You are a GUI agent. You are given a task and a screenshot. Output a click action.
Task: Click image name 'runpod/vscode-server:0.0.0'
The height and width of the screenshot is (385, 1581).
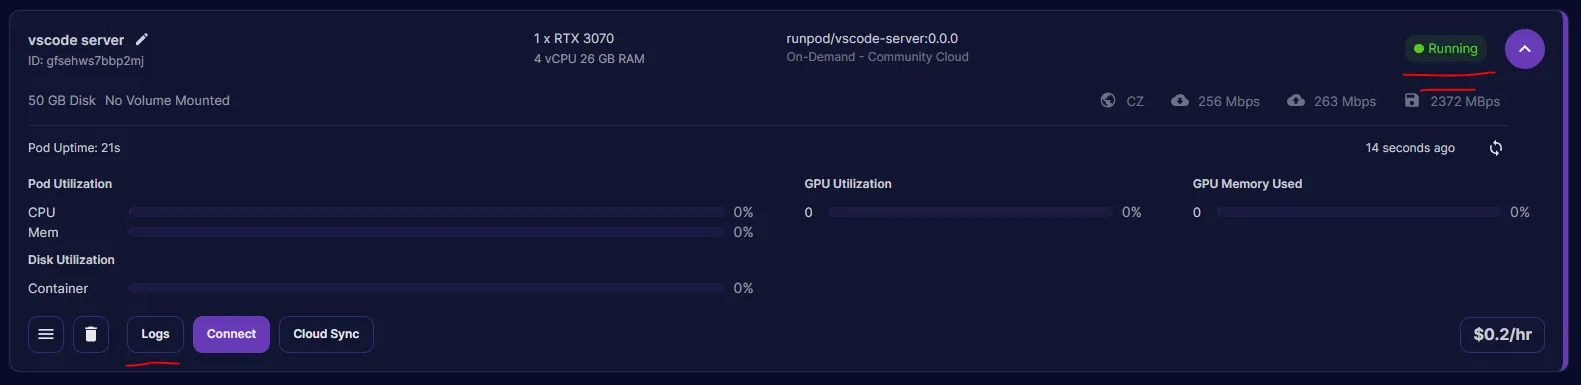click(x=872, y=38)
